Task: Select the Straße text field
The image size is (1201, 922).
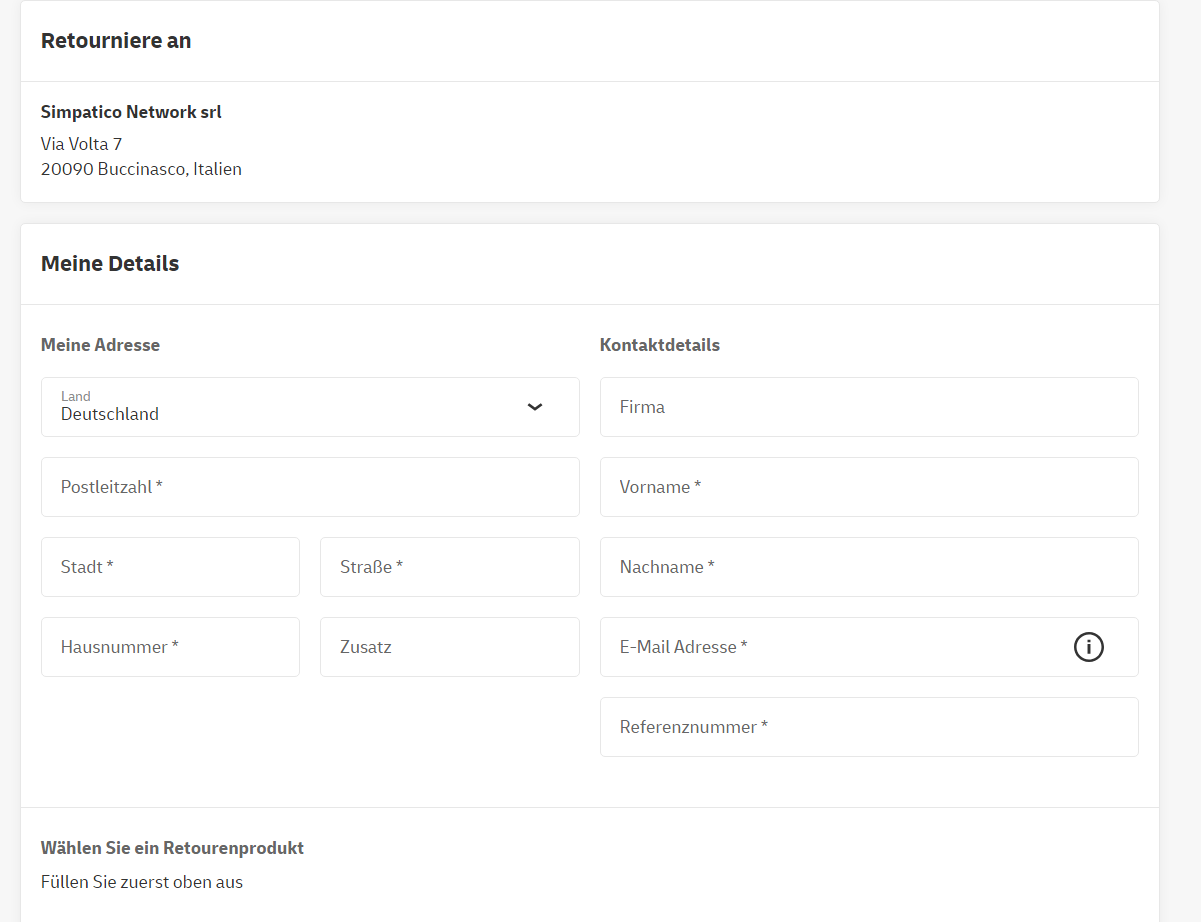Action: pos(449,567)
